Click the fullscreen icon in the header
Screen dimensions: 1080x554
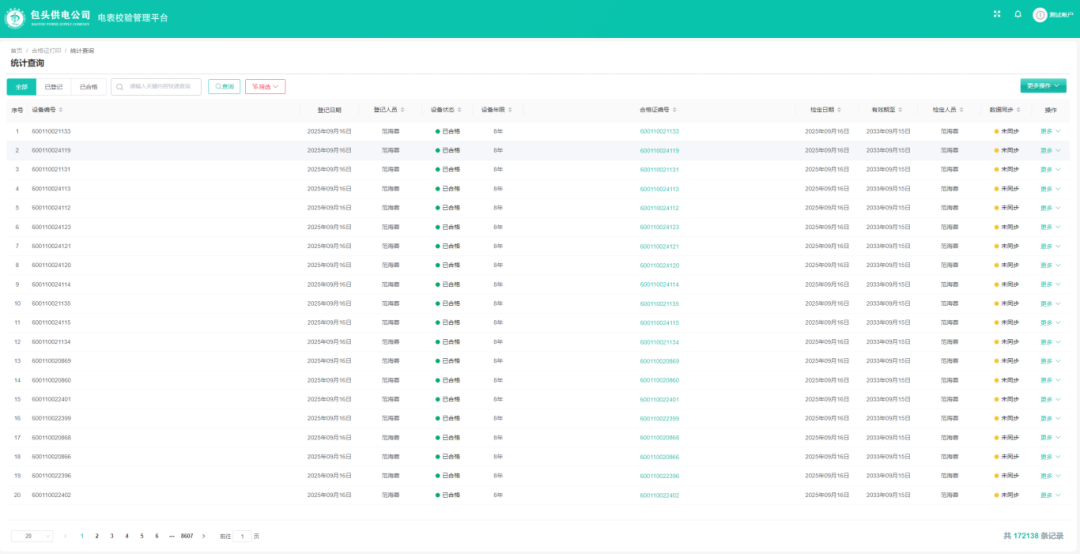click(997, 14)
